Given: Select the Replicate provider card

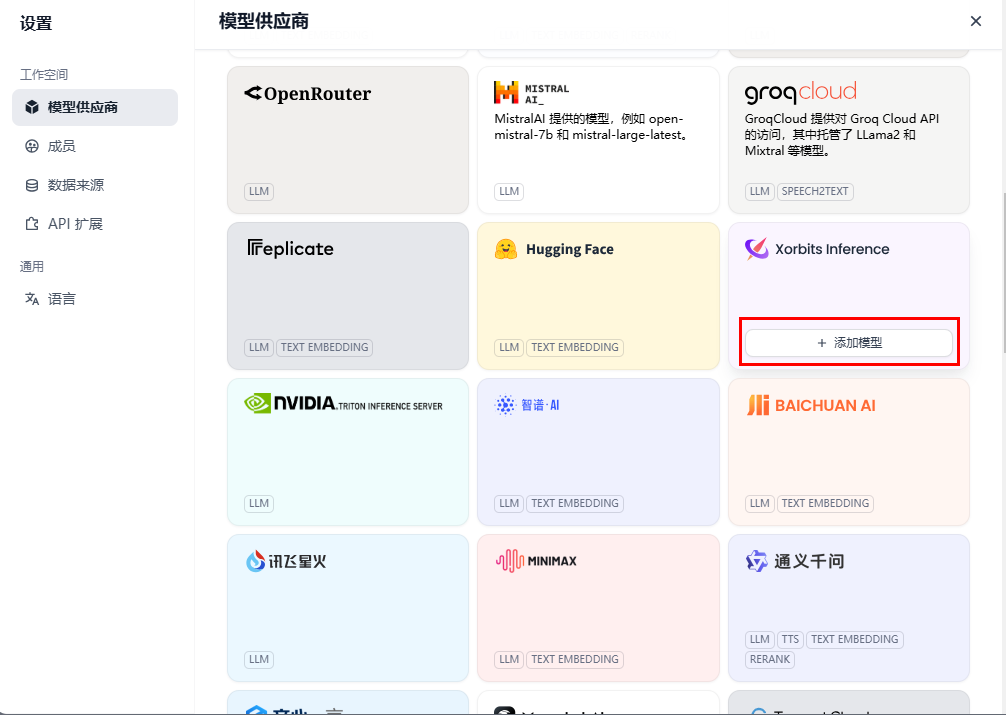Looking at the screenshot, I should [348, 296].
